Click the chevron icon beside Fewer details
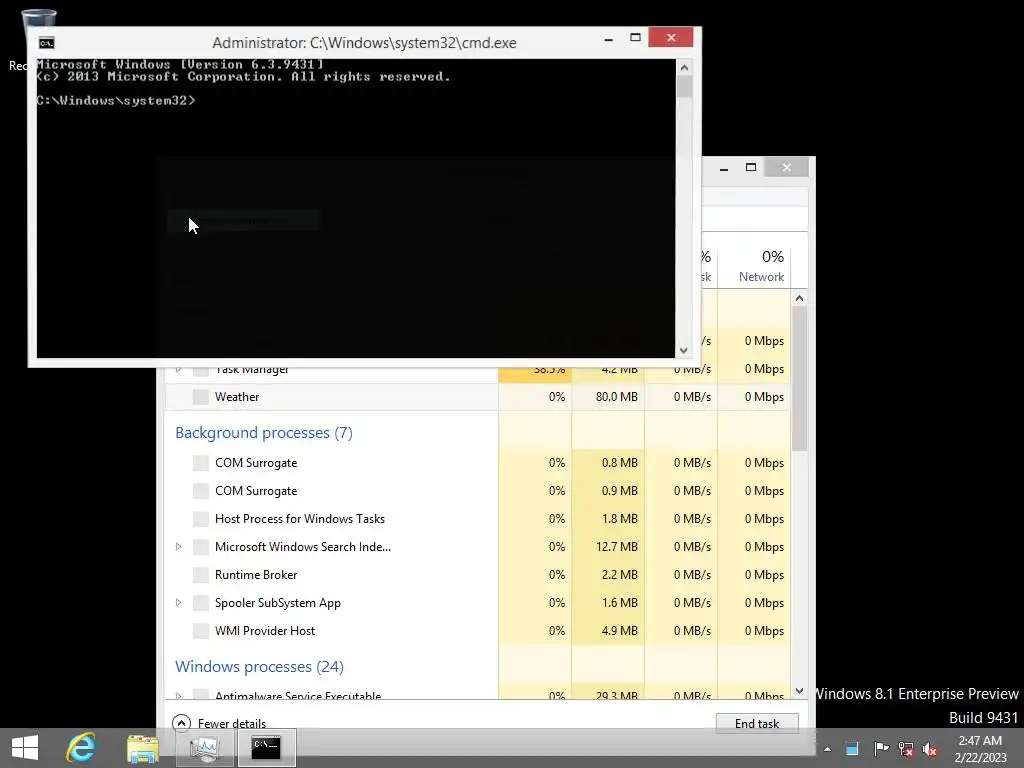 pos(182,723)
